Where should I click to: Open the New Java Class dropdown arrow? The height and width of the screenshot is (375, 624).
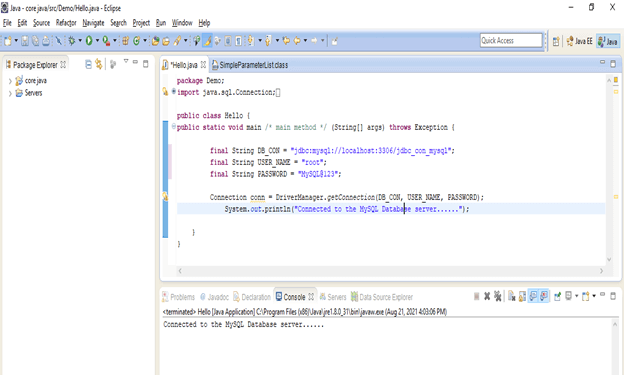click(145, 41)
